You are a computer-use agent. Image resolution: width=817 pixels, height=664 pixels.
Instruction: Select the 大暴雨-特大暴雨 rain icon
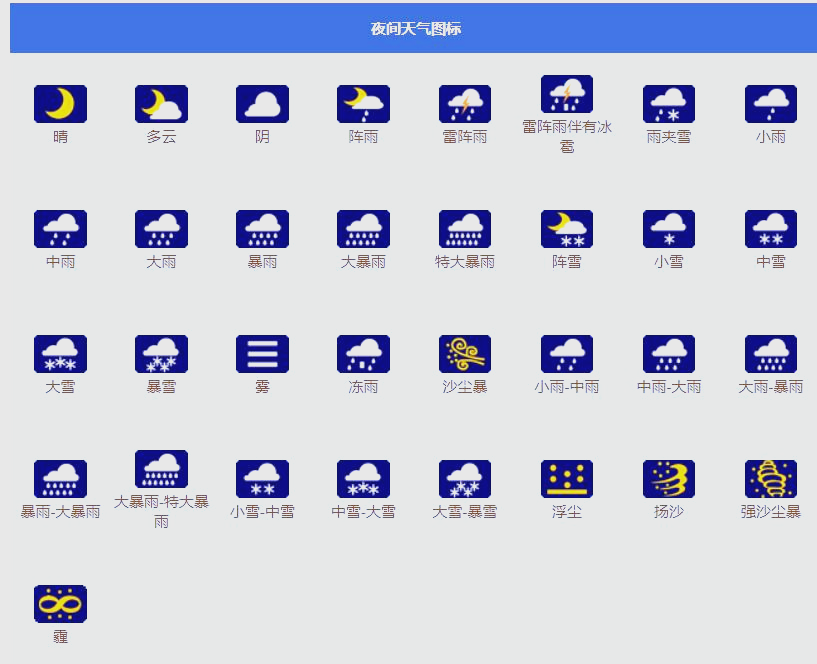(162, 469)
